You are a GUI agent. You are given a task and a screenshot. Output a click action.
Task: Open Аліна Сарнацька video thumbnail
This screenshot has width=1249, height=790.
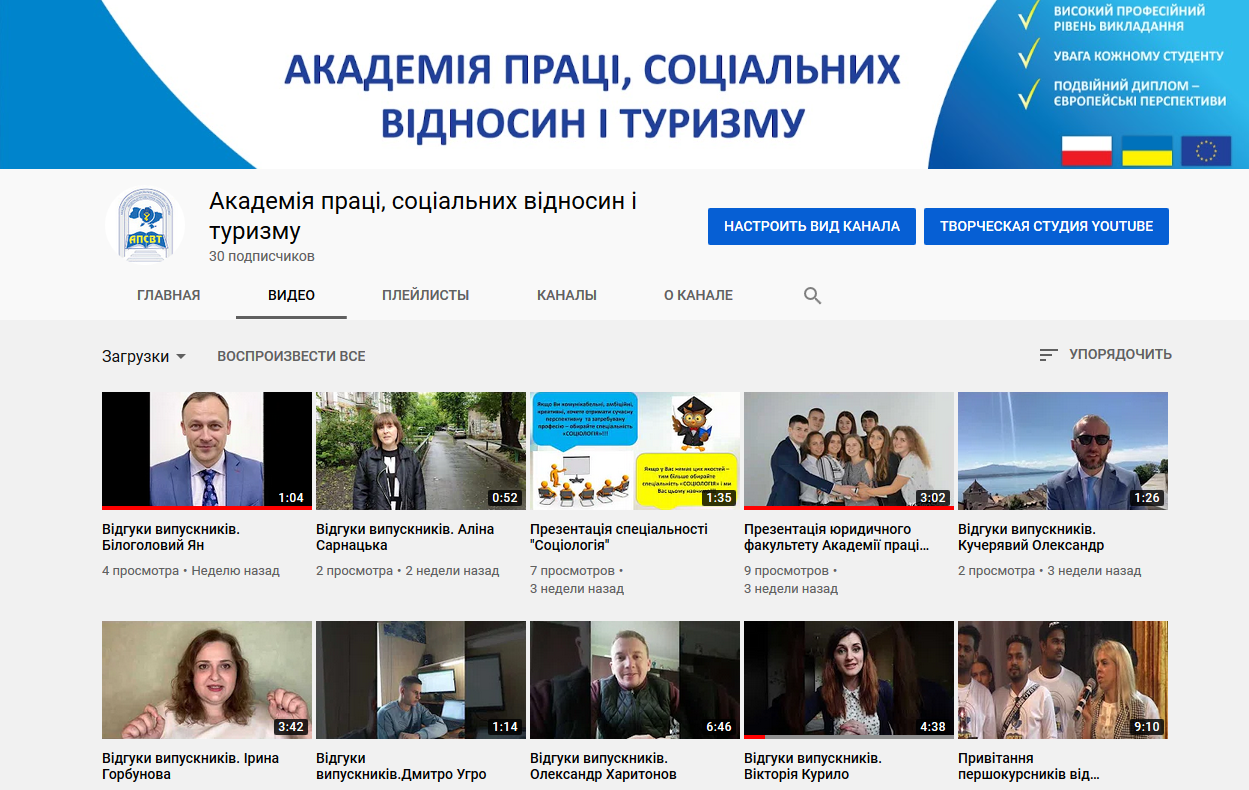(421, 451)
